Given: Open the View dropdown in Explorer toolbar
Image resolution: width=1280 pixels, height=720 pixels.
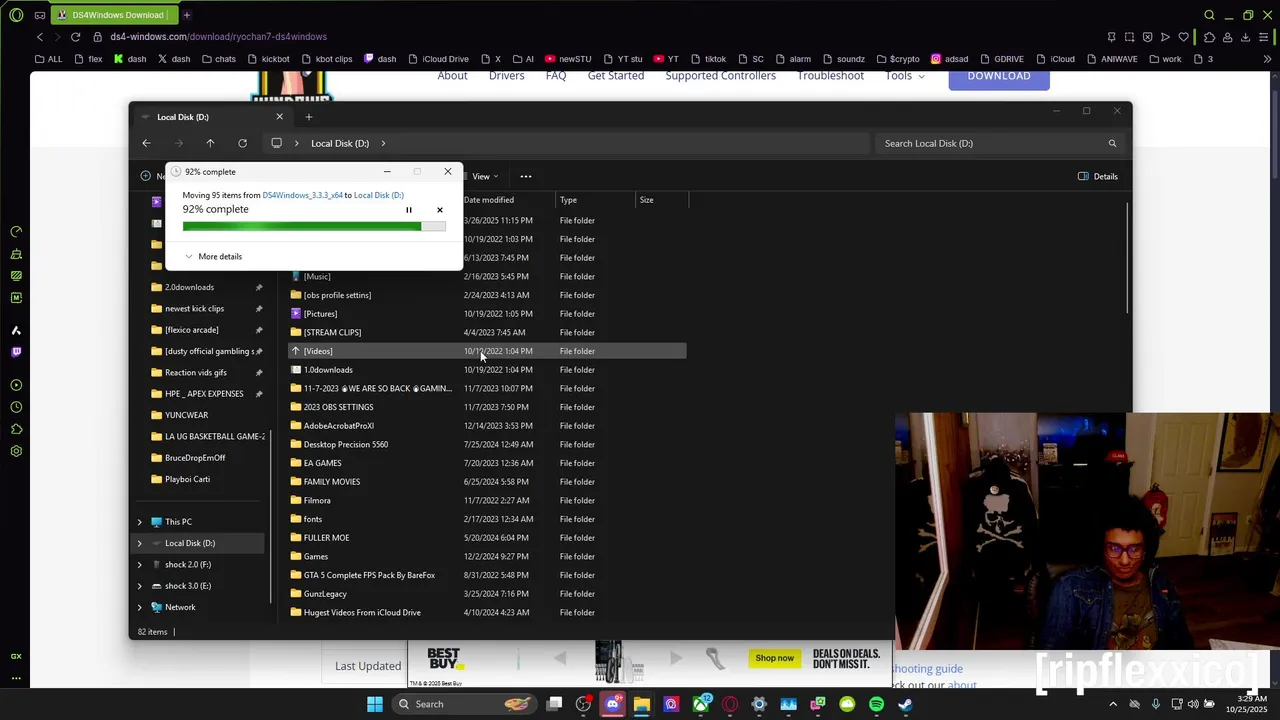Looking at the screenshot, I should click(485, 177).
